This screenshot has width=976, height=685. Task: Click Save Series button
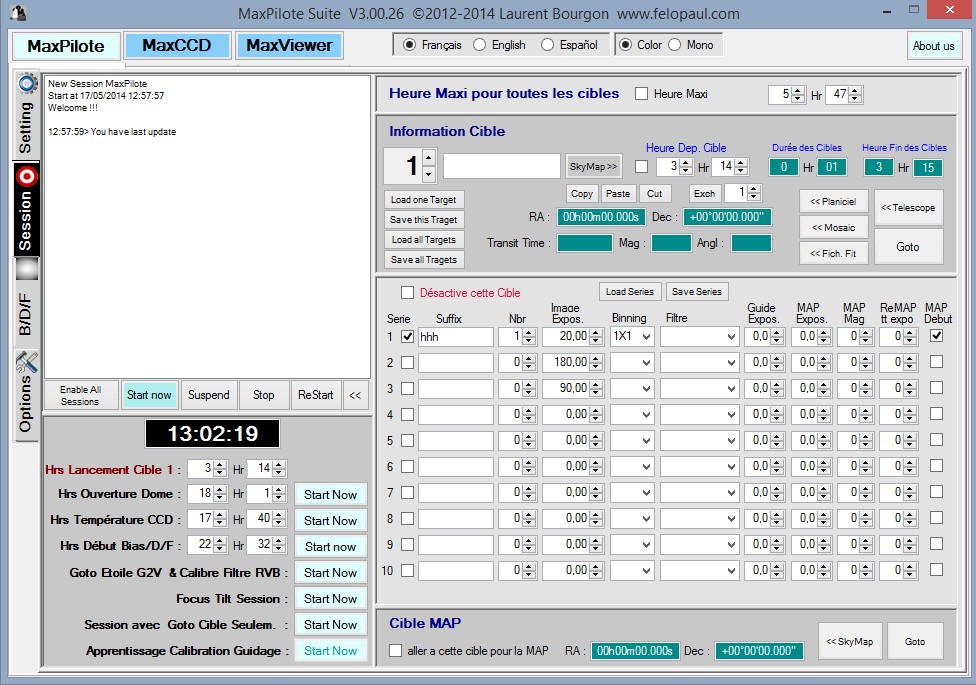point(697,291)
